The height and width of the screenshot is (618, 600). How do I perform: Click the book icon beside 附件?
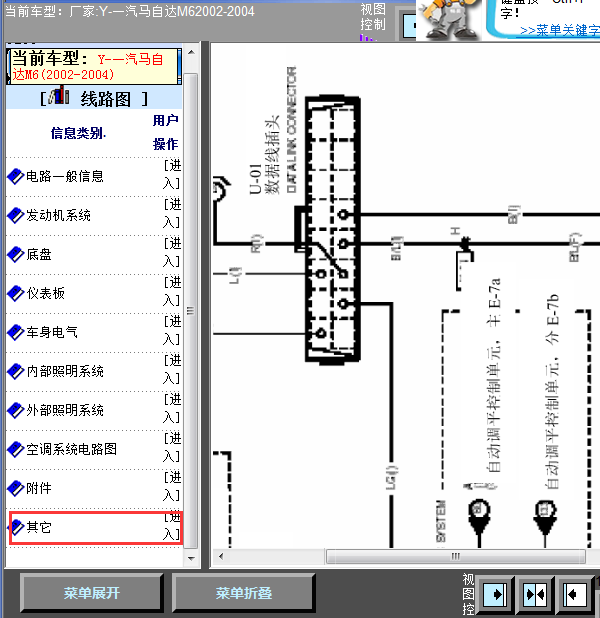(x=16, y=488)
